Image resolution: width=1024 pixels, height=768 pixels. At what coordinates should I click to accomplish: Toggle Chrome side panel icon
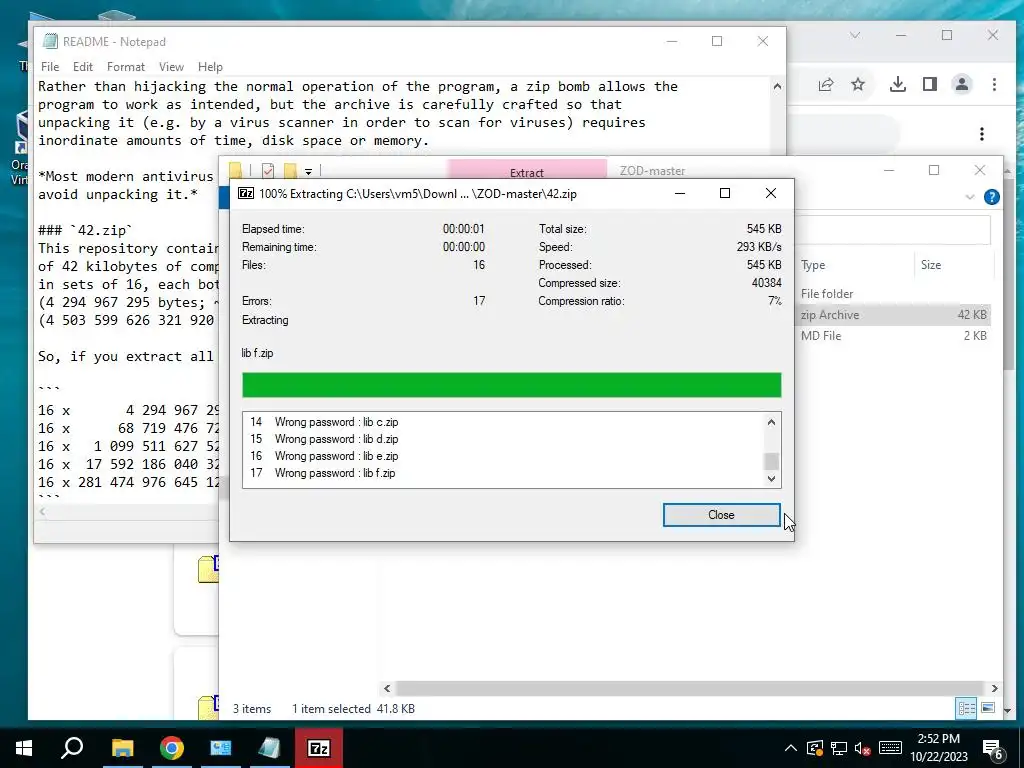pyautogui.click(x=930, y=84)
